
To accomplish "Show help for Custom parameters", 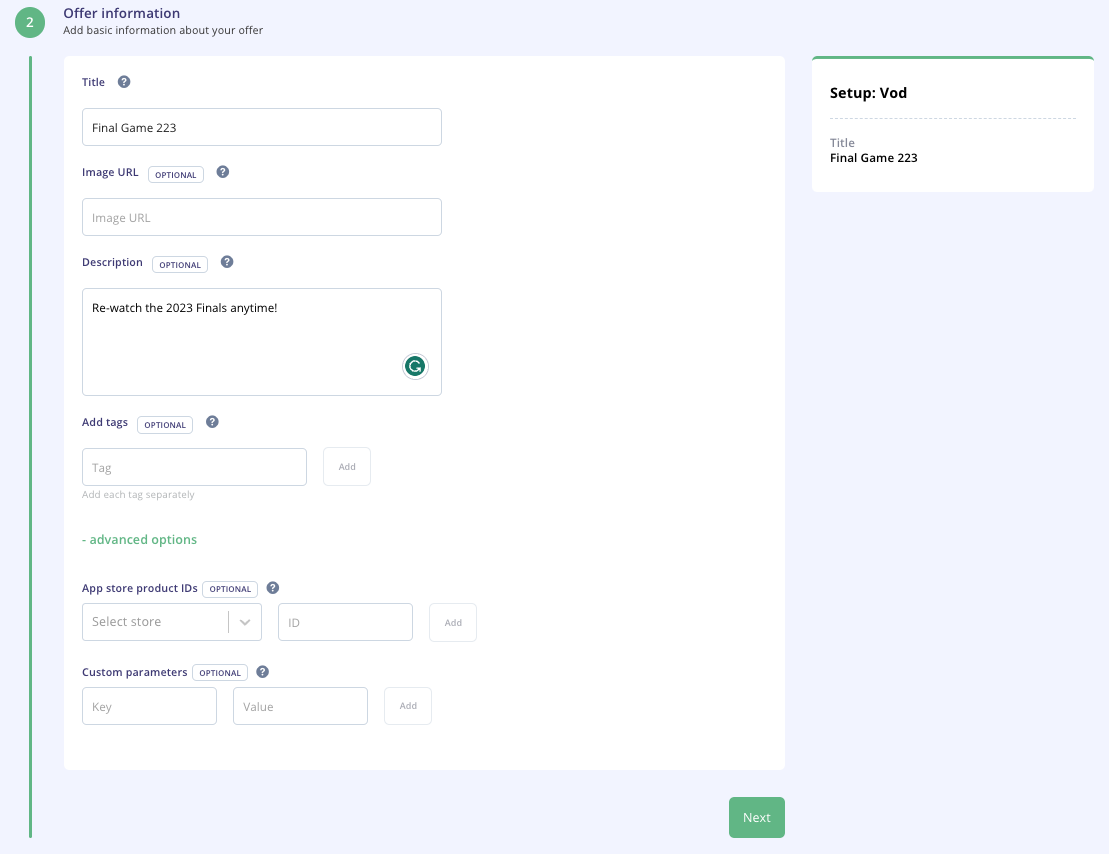I will (262, 672).
